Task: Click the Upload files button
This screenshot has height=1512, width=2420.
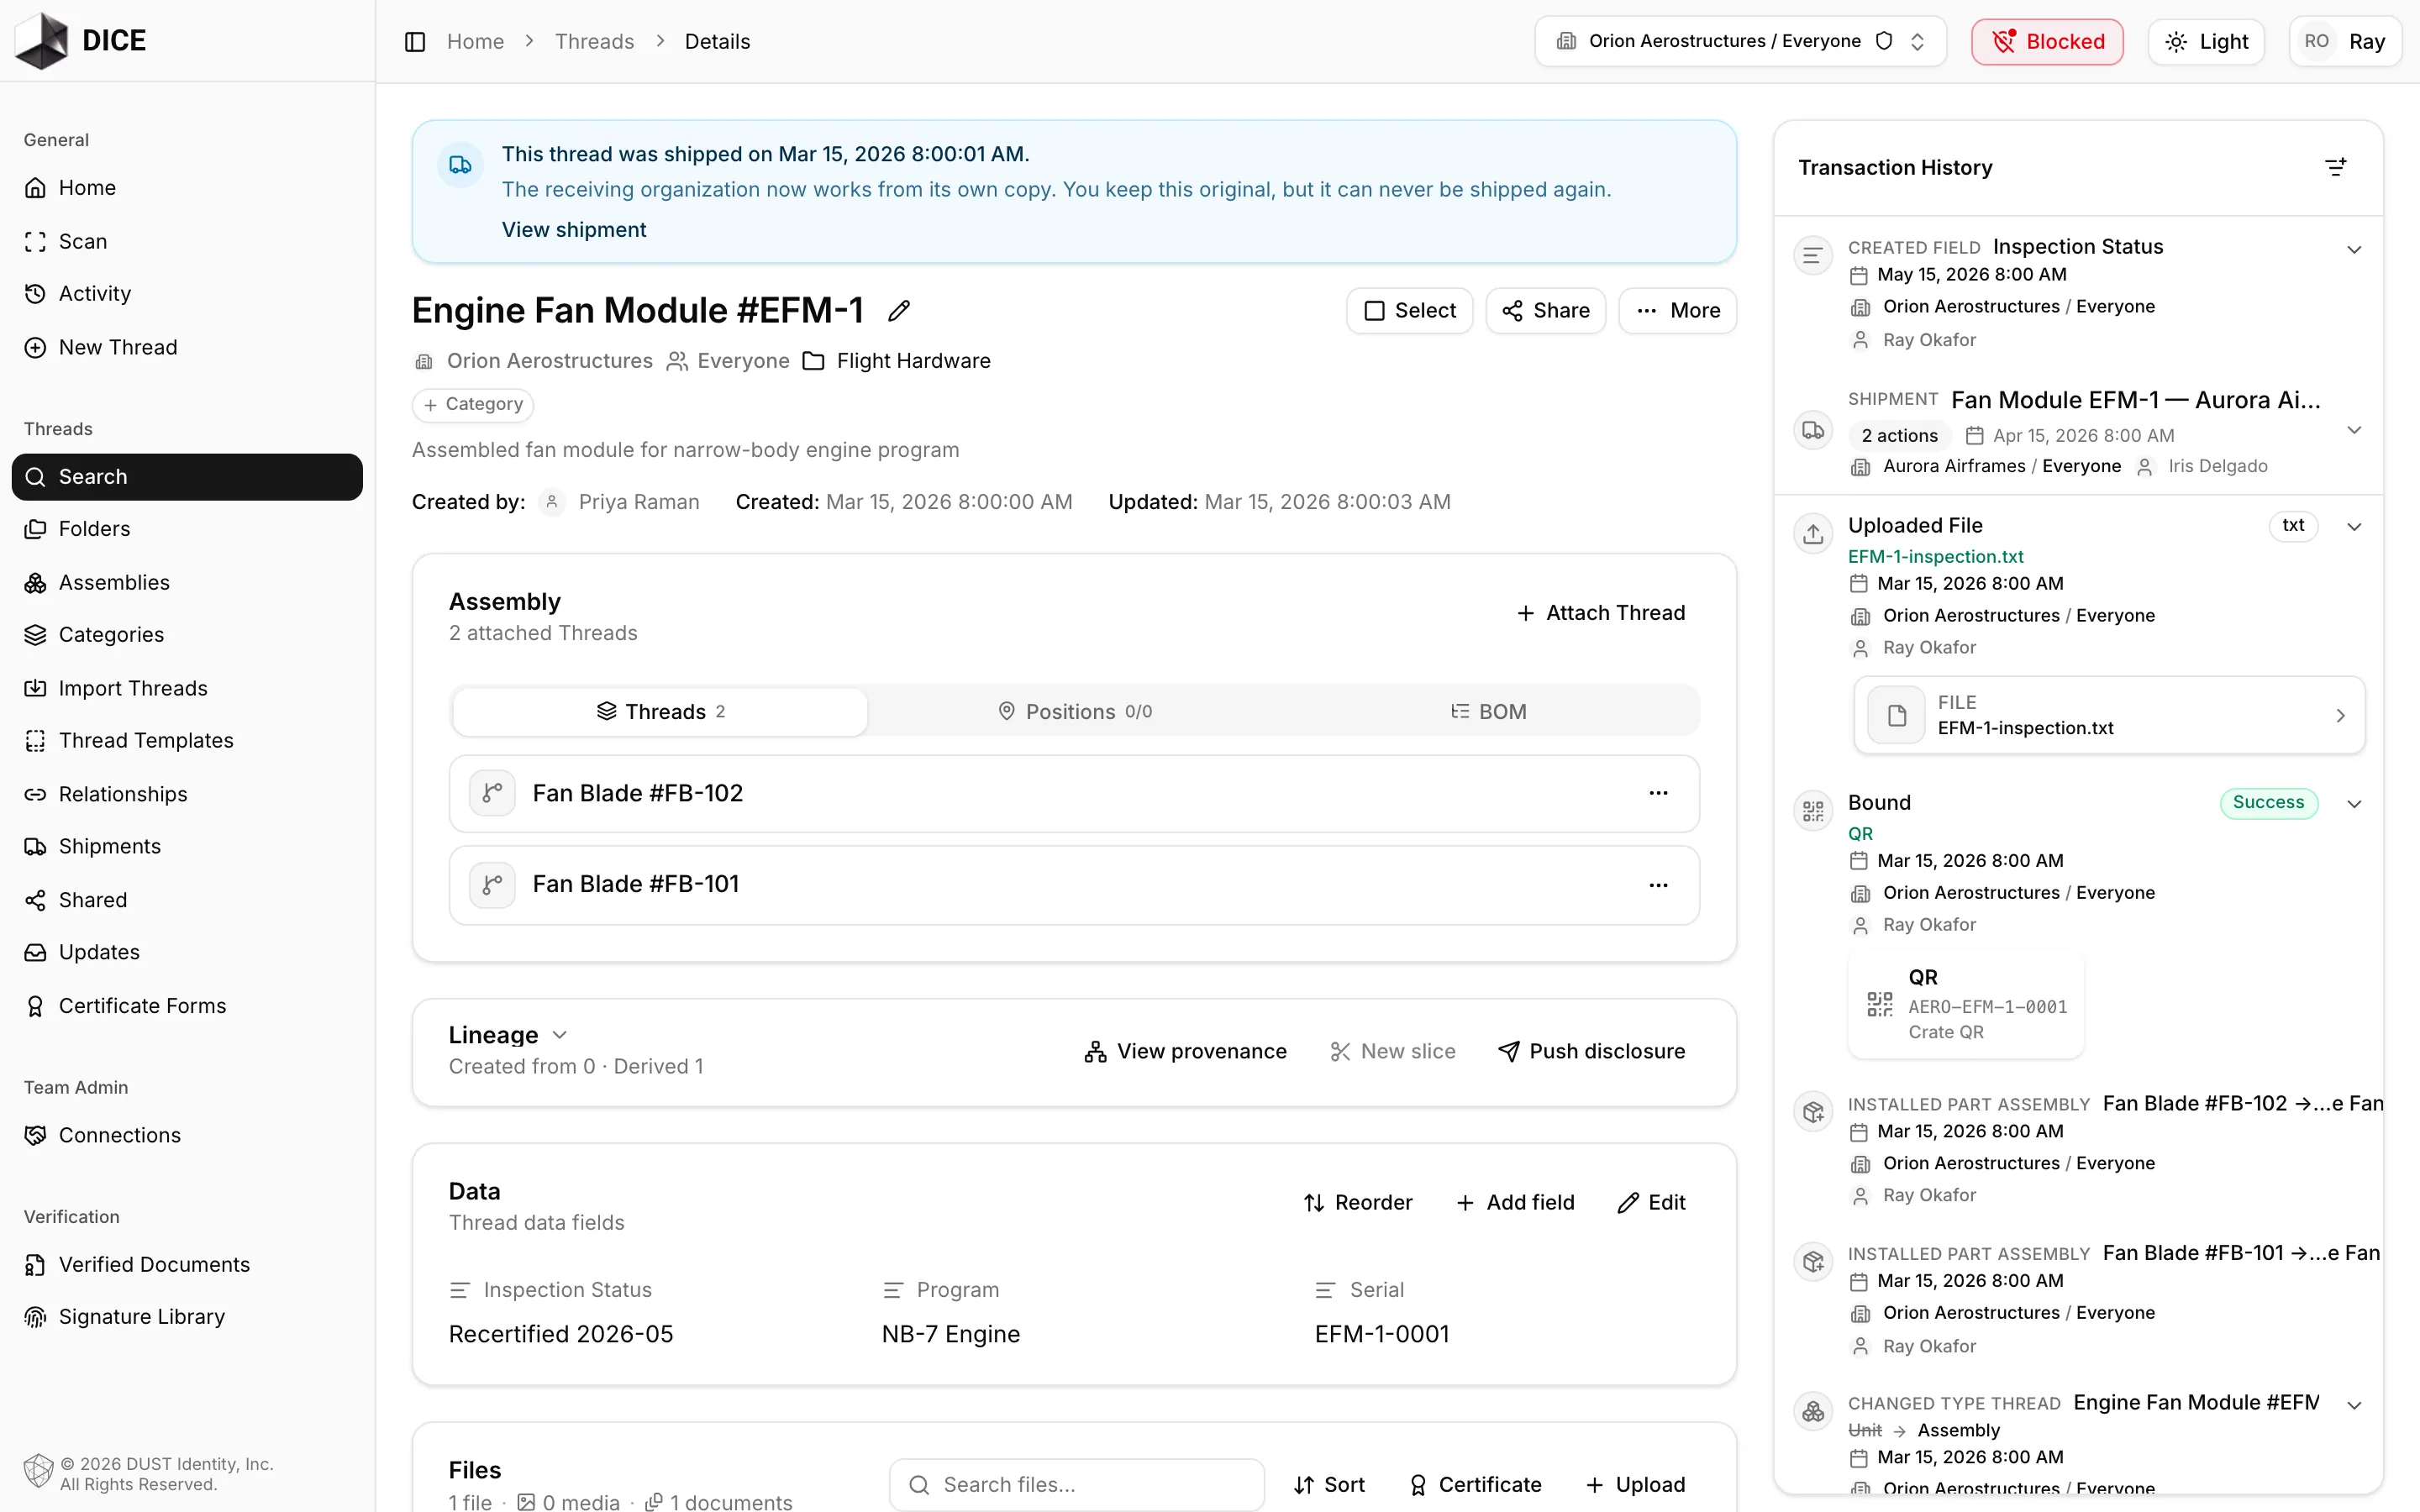Action: (x=1635, y=1485)
